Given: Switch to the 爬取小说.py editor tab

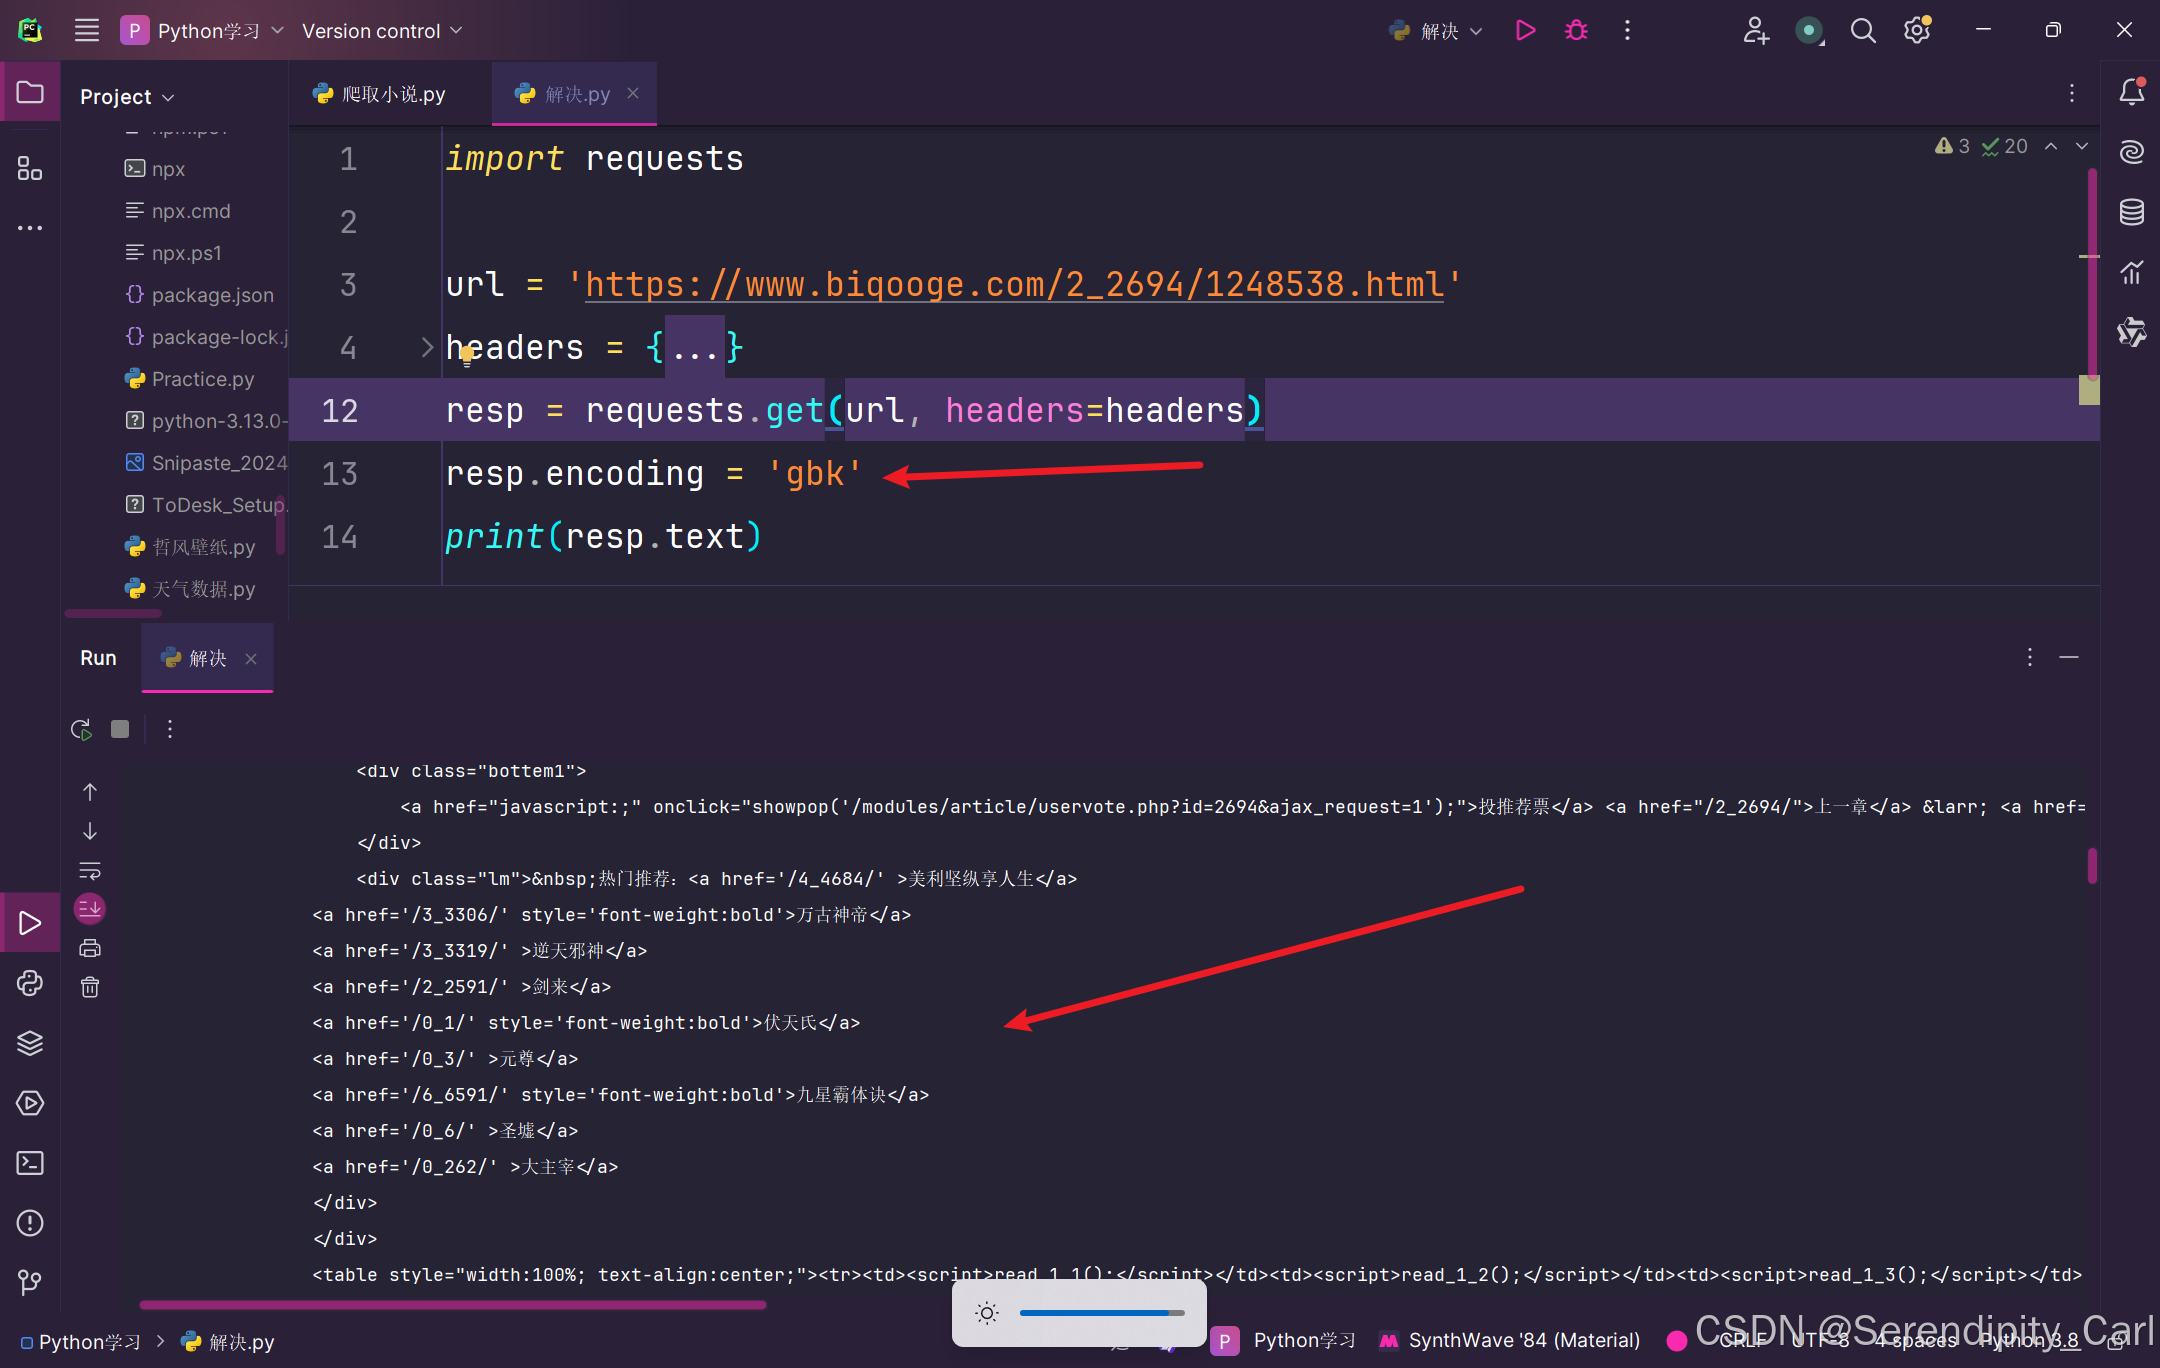Looking at the screenshot, I should 381,94.
